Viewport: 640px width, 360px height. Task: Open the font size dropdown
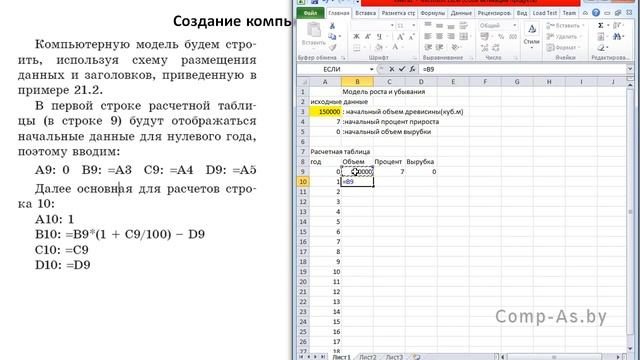(x=413, y=26)
